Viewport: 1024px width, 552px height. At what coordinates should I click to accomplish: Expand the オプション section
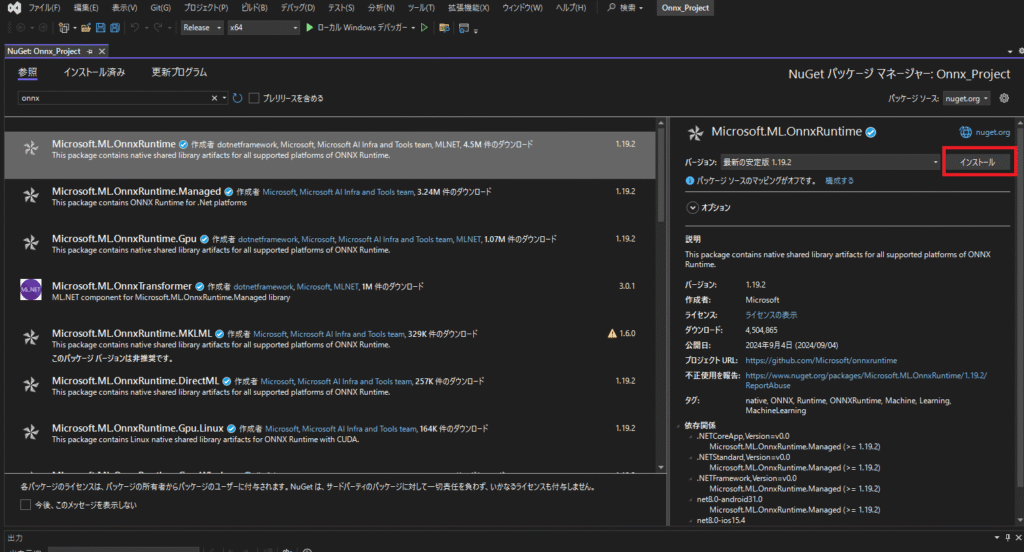point(692,207)
